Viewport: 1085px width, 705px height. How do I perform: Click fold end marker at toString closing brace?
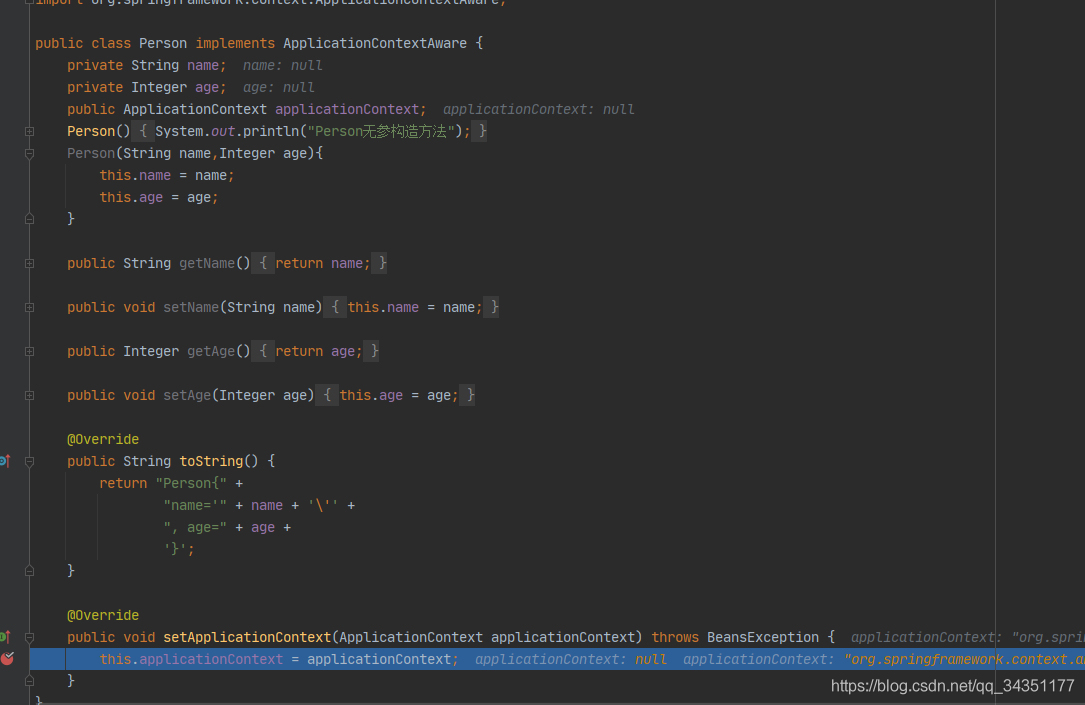[x=29, y=571]
